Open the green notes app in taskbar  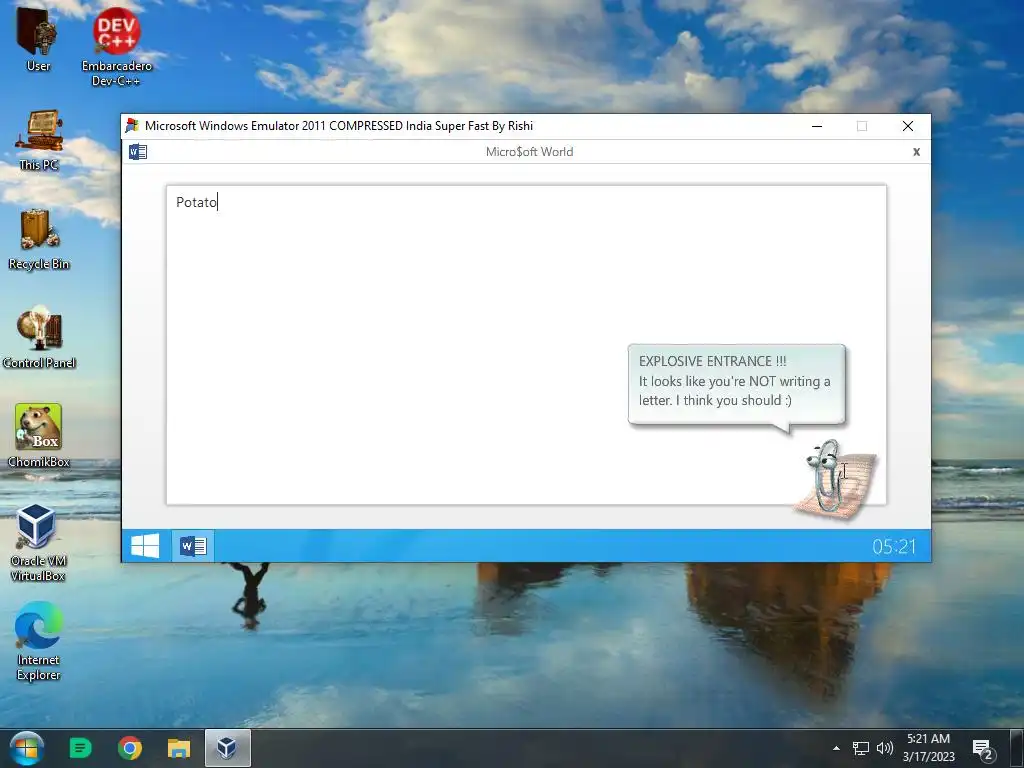click(80, 748)
